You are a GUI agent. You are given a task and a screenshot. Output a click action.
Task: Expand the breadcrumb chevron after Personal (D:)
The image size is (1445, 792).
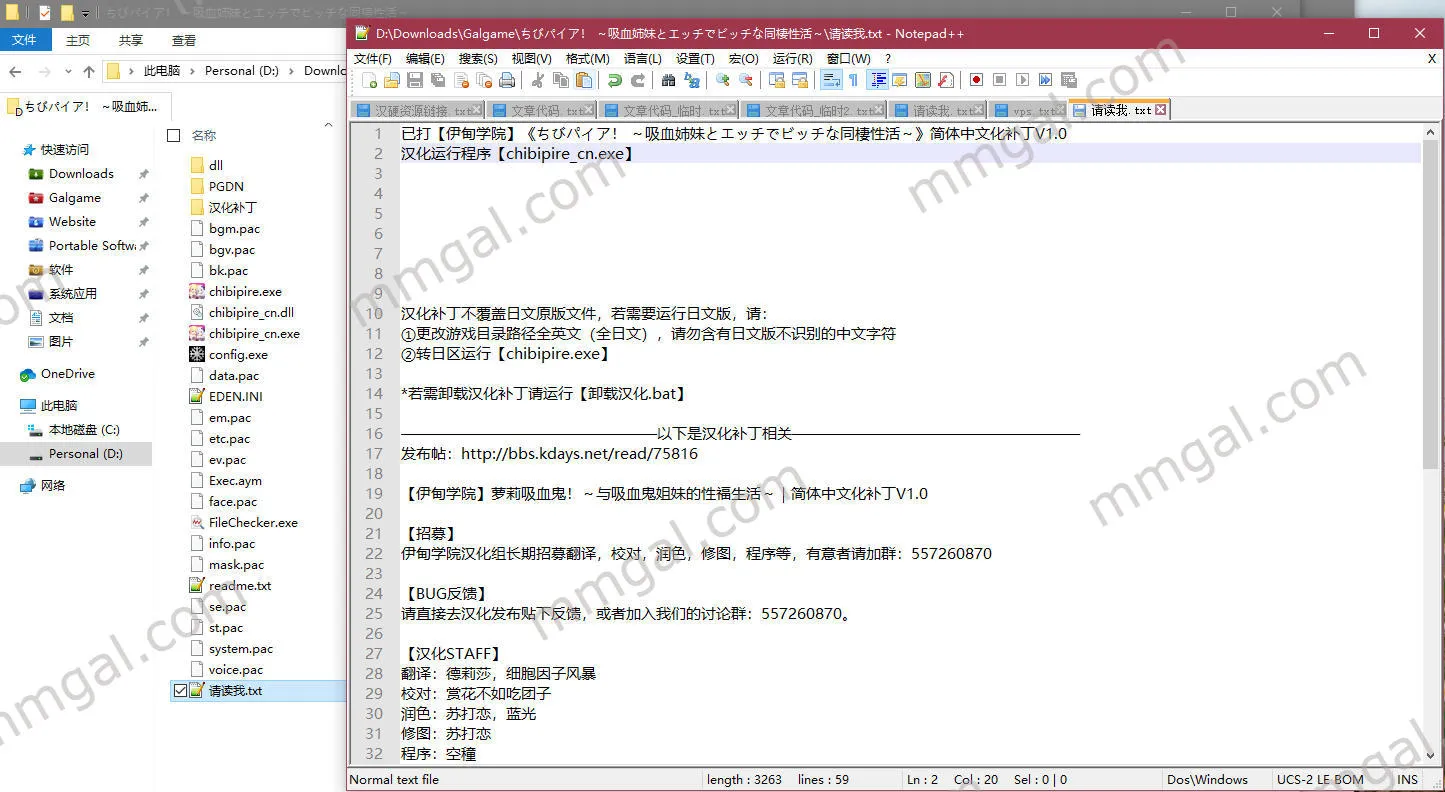pos(292,71)
